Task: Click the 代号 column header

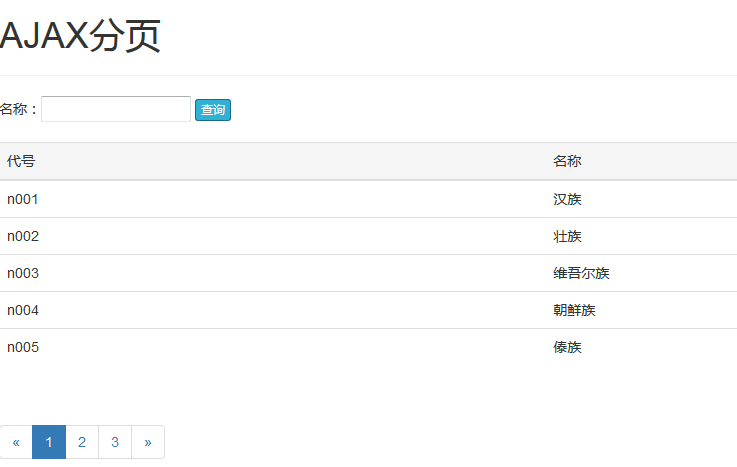Action: point(21,161)
